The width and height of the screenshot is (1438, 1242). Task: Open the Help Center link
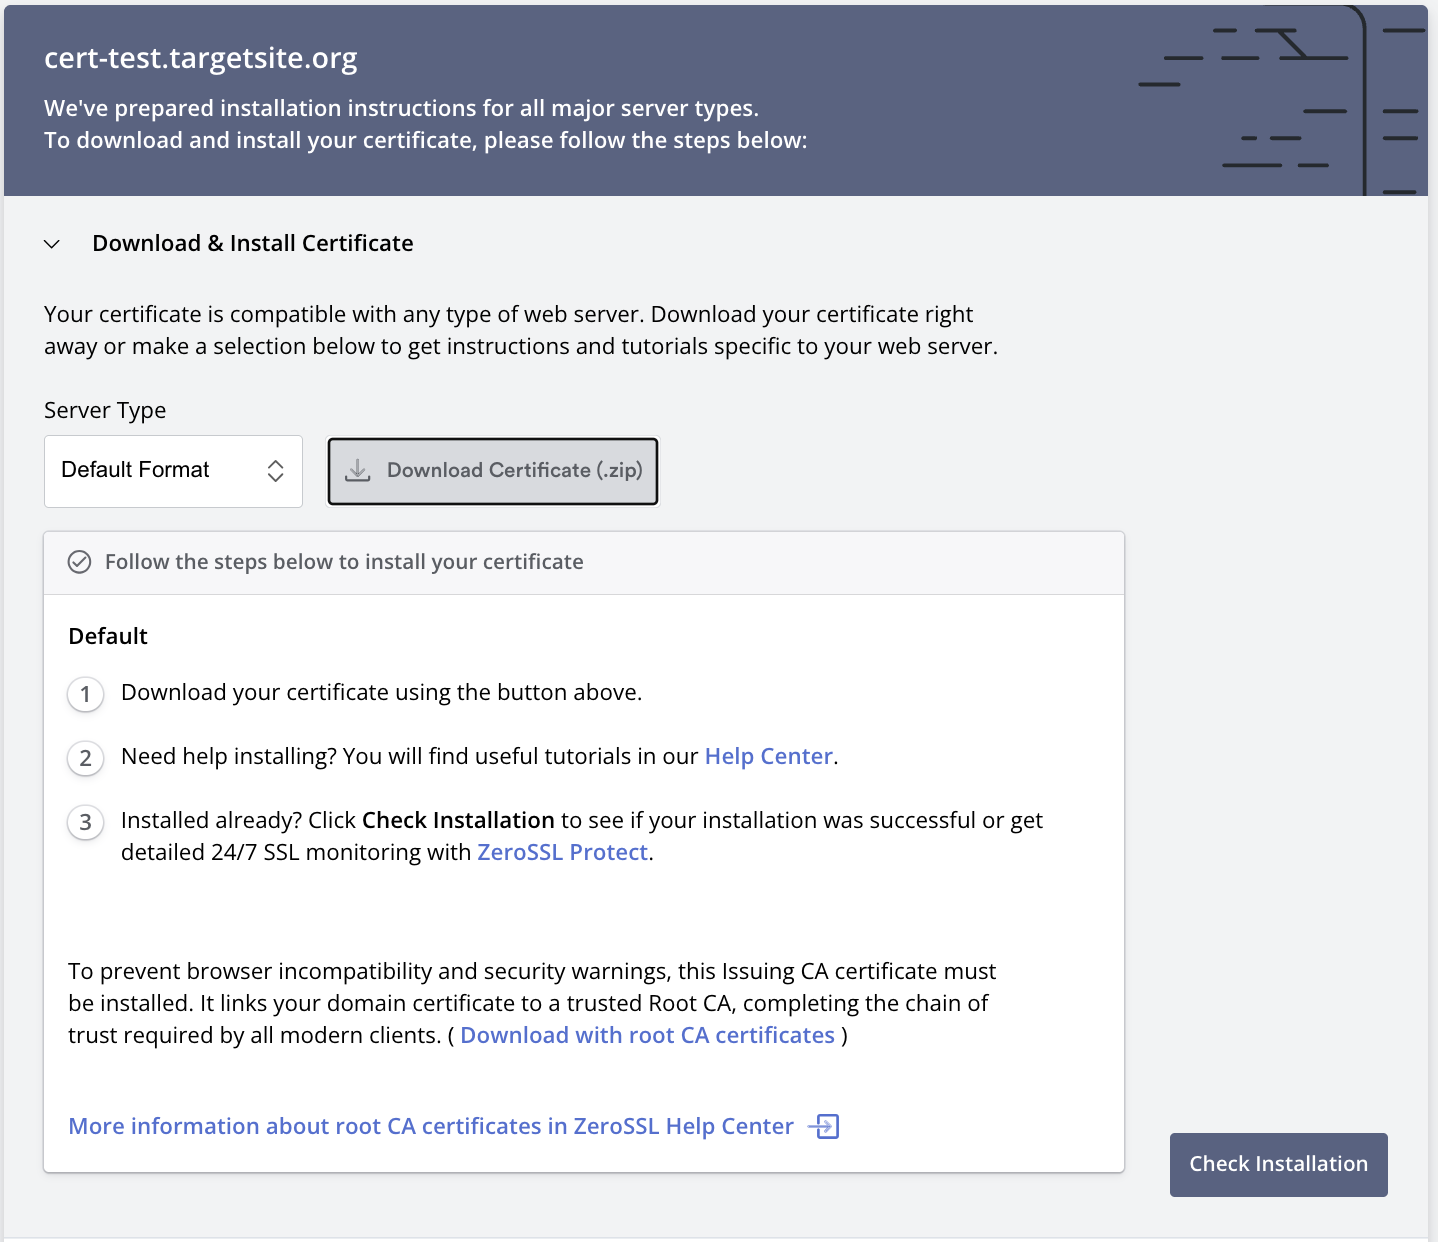769,756
